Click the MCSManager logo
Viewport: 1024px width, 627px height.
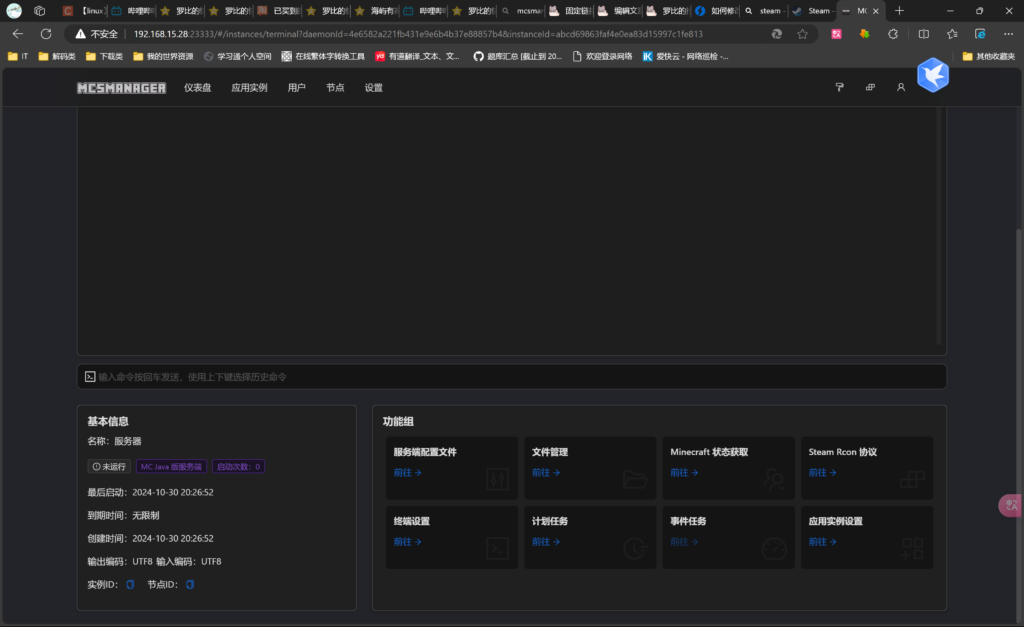[x=121, y=88]
